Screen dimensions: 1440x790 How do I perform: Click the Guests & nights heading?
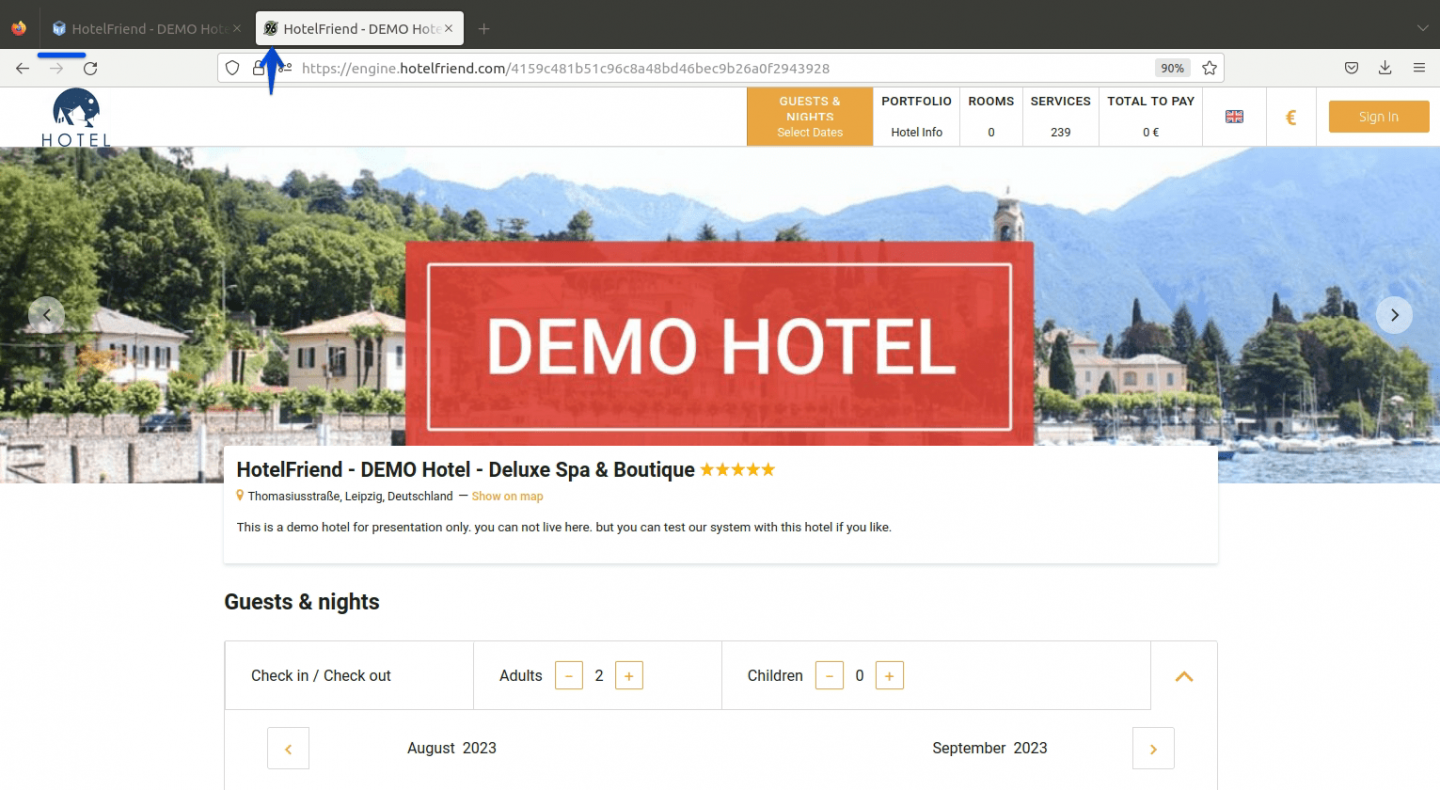tap(302, 602)
